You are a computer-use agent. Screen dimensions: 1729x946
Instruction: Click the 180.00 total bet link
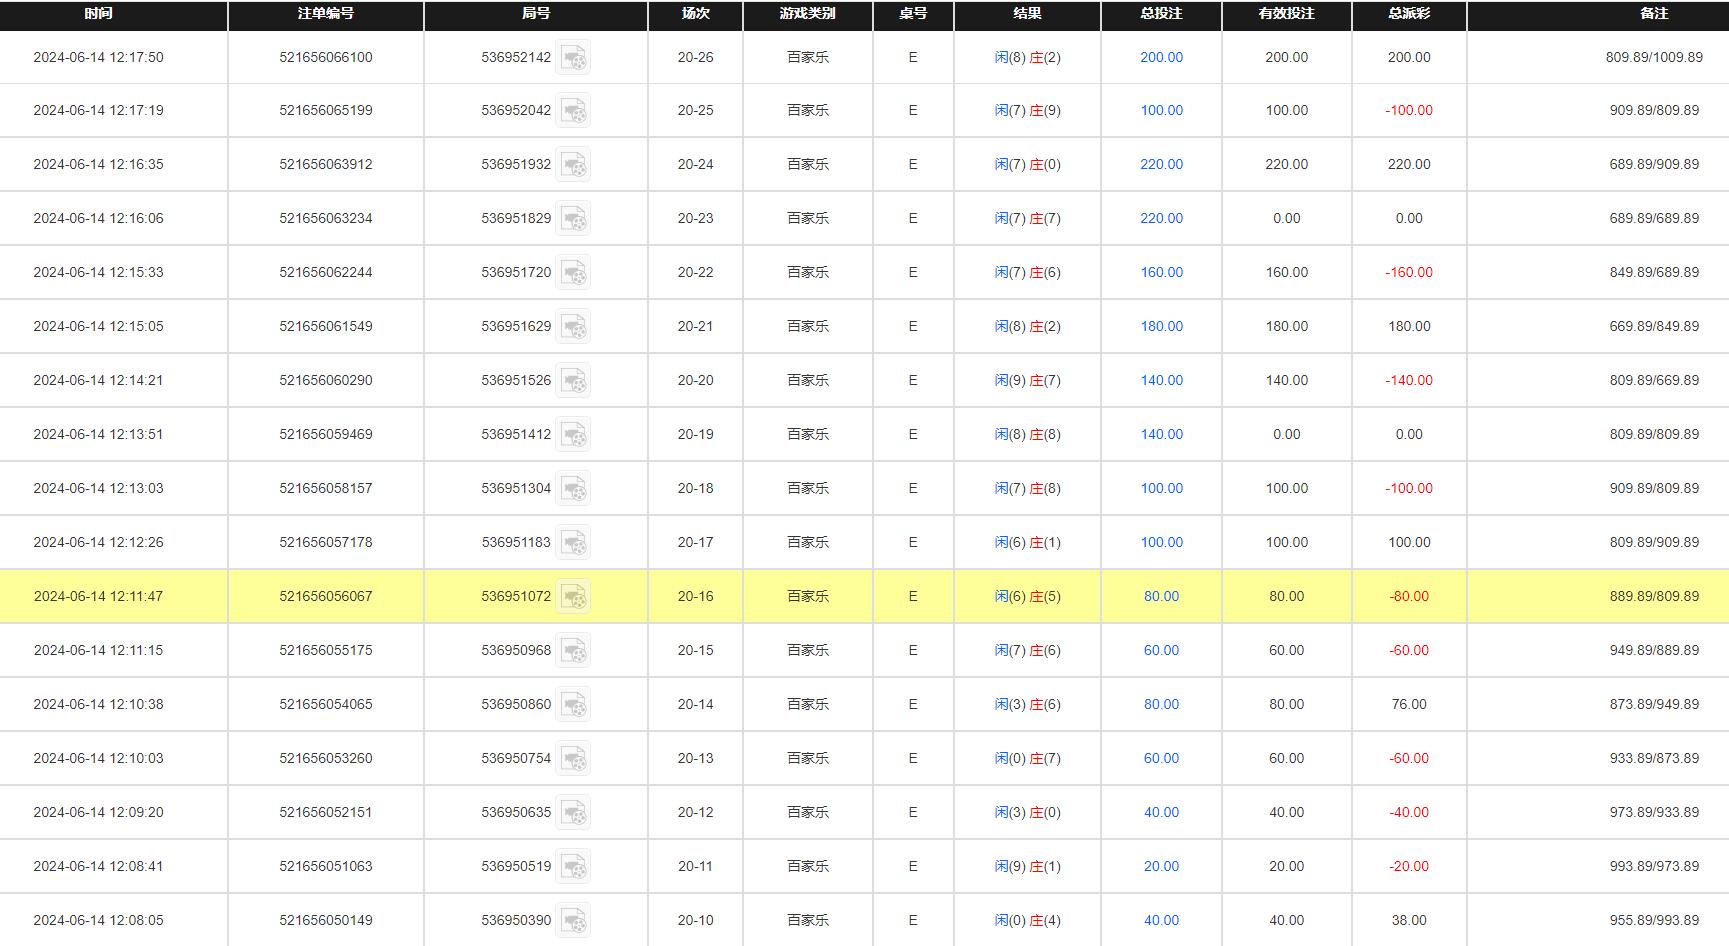click(1161, 326)
